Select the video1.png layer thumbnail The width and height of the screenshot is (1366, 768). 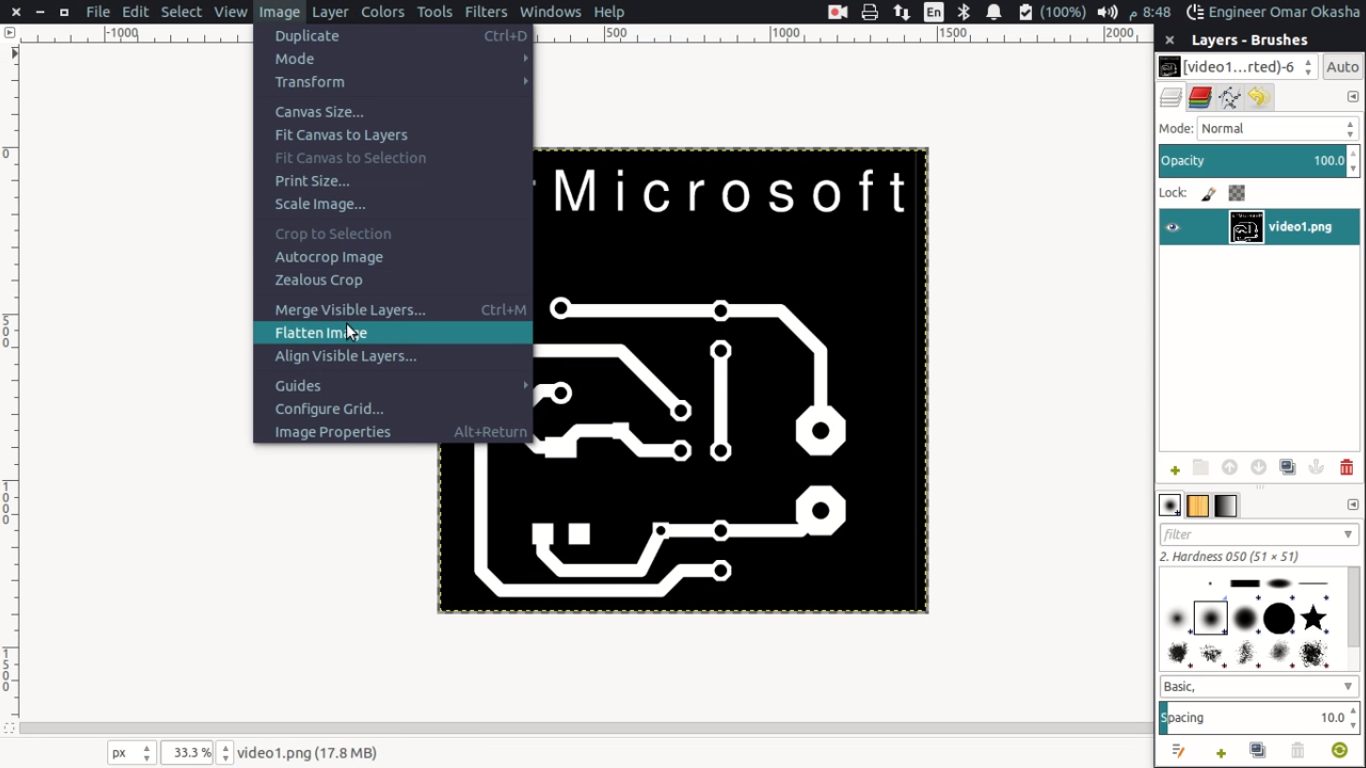(1246, 227)
